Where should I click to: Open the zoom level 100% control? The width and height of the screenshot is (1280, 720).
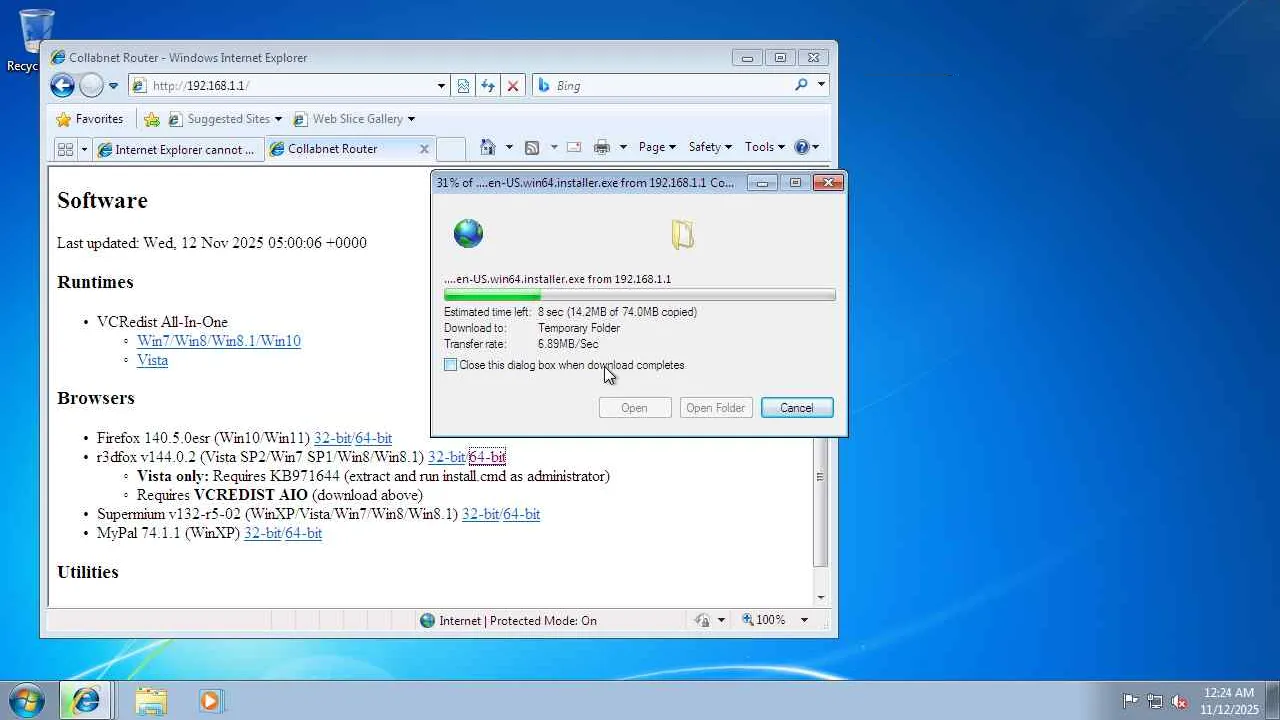point(764,621)
